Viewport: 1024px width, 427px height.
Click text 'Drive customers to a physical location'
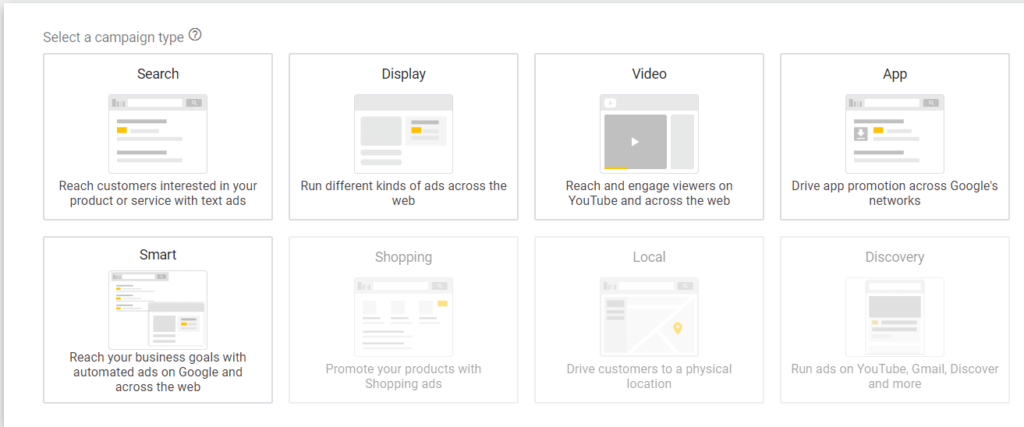pyautogui.click(x=649, y=376)
